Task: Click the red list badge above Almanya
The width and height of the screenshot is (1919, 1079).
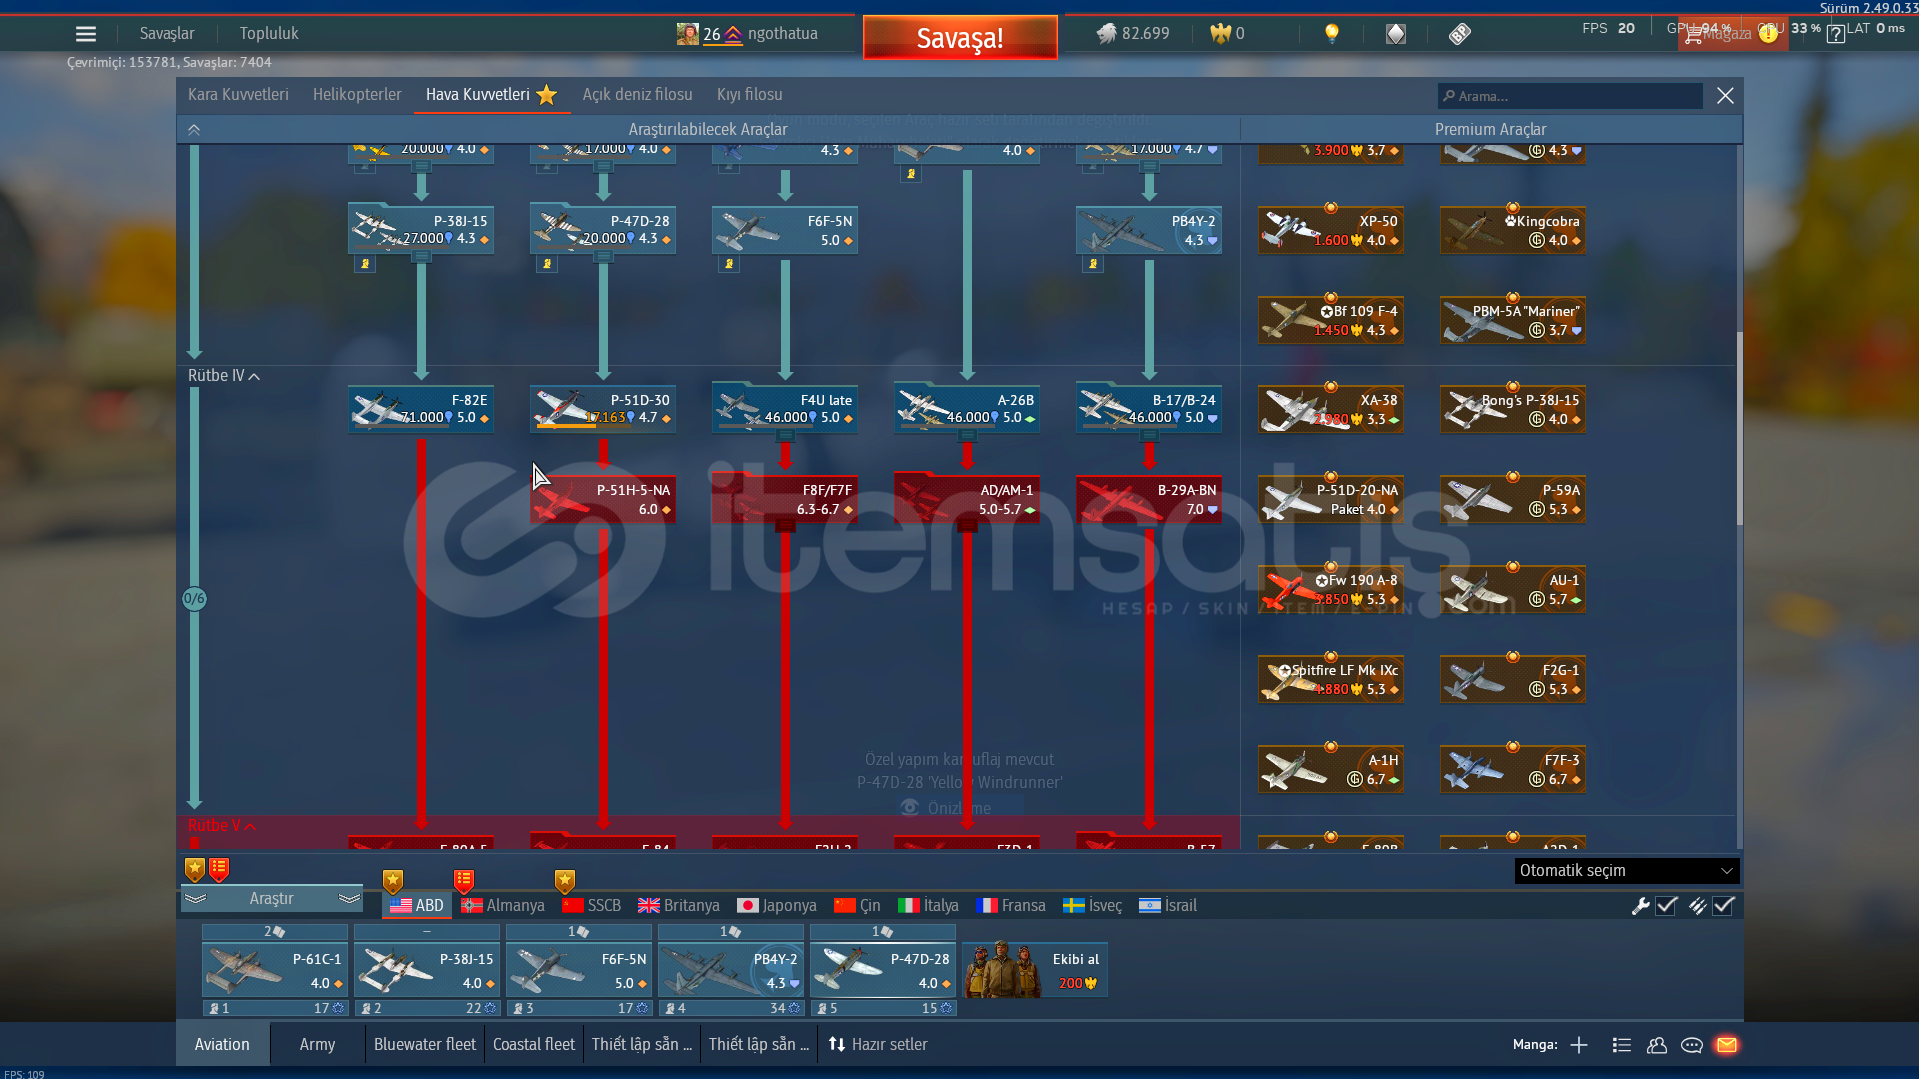Action: pyautogui.click(x=464, y=881)
